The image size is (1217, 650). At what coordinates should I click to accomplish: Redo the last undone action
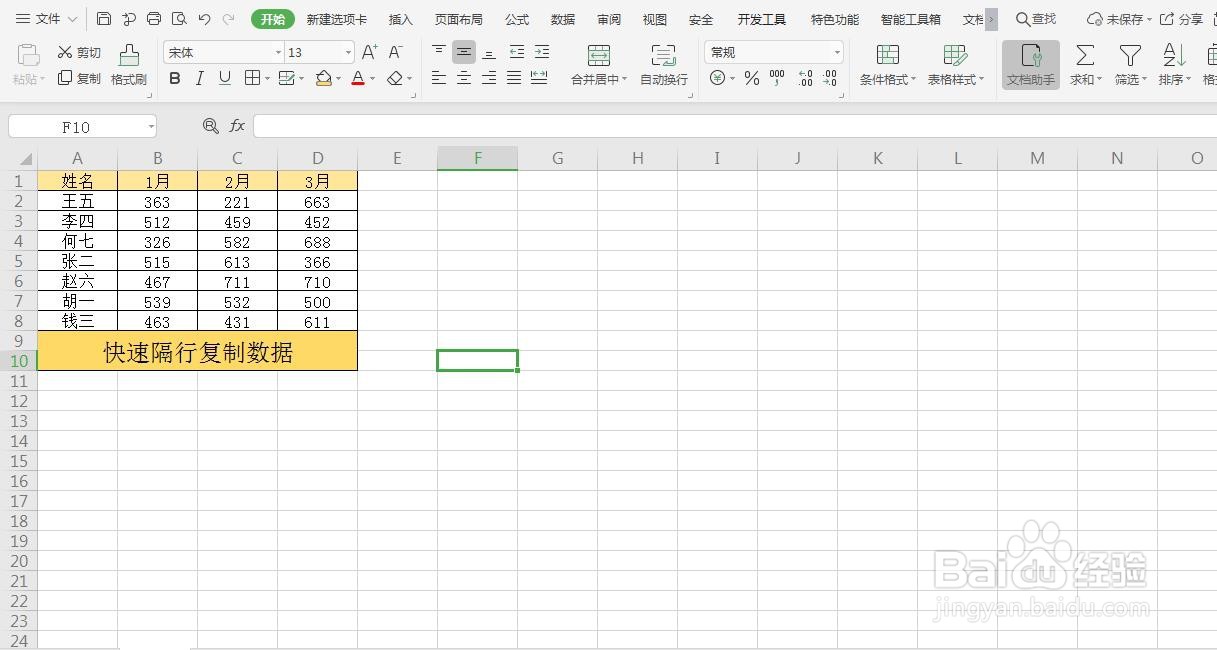coord(229,19)
